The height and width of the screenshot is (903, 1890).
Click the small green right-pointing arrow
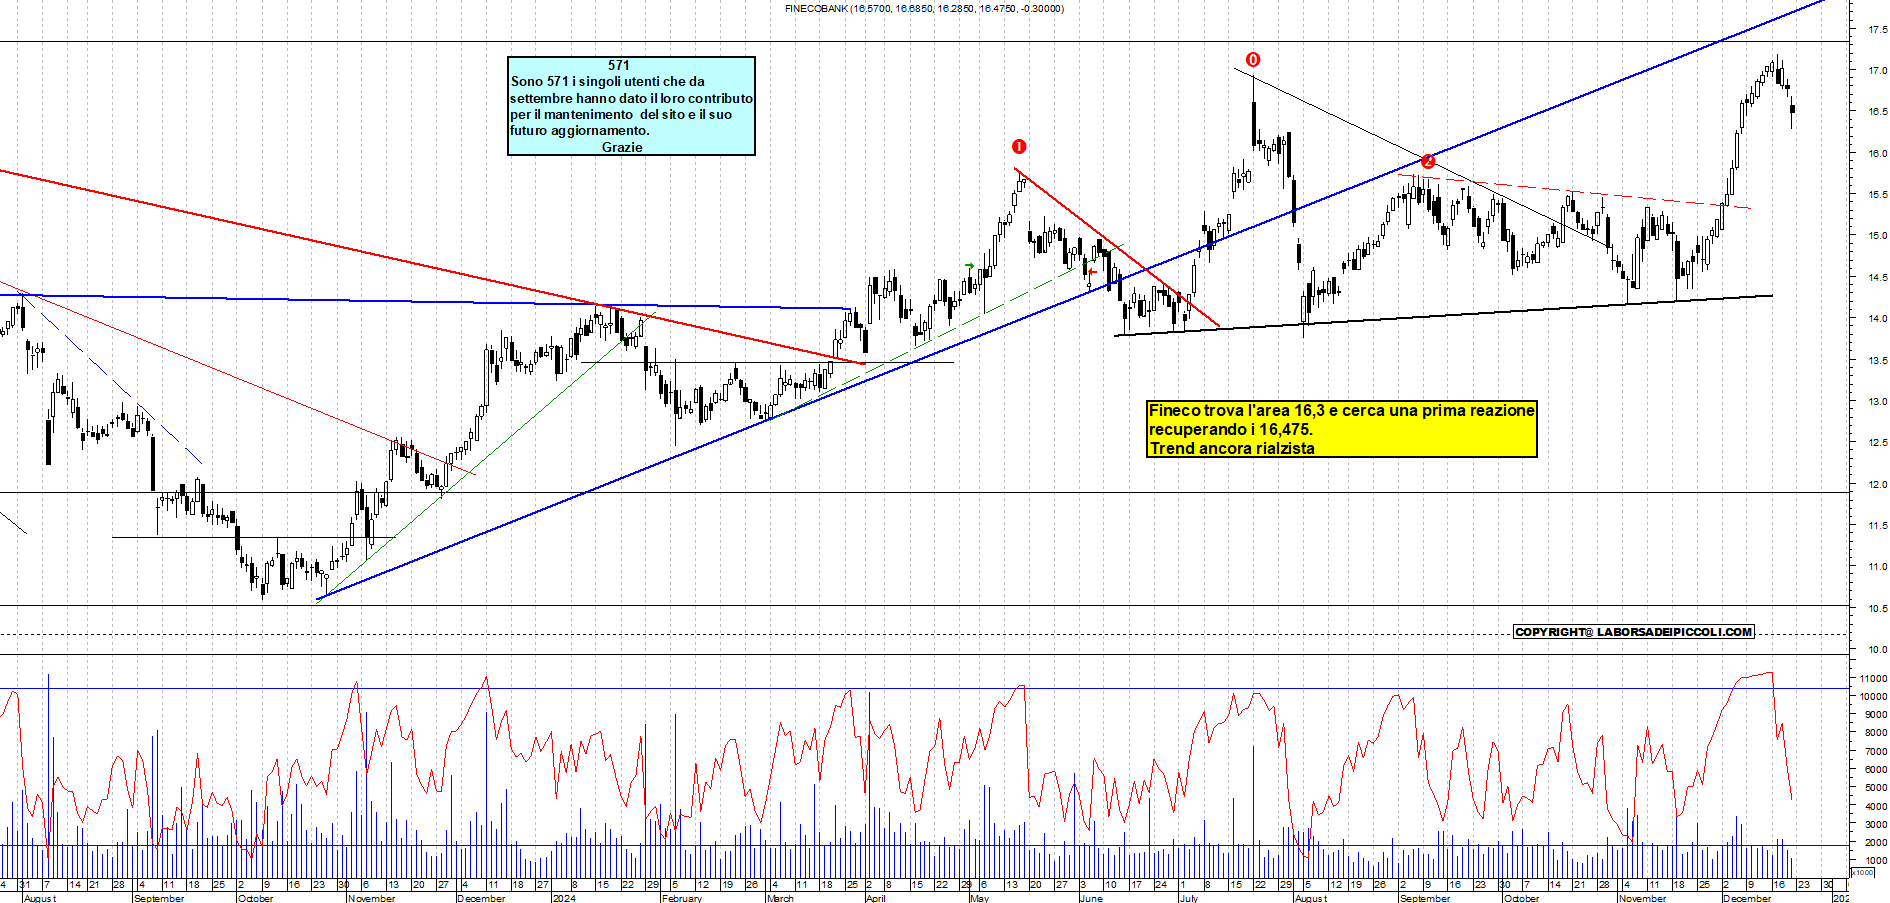click(x=969, y=266)
